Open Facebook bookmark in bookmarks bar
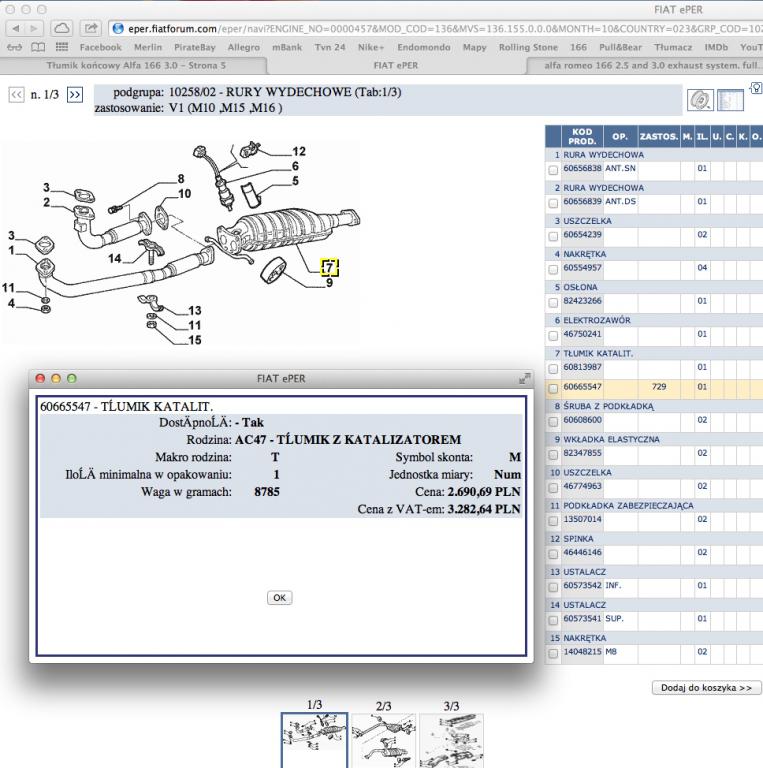 (x=100, y=47)
